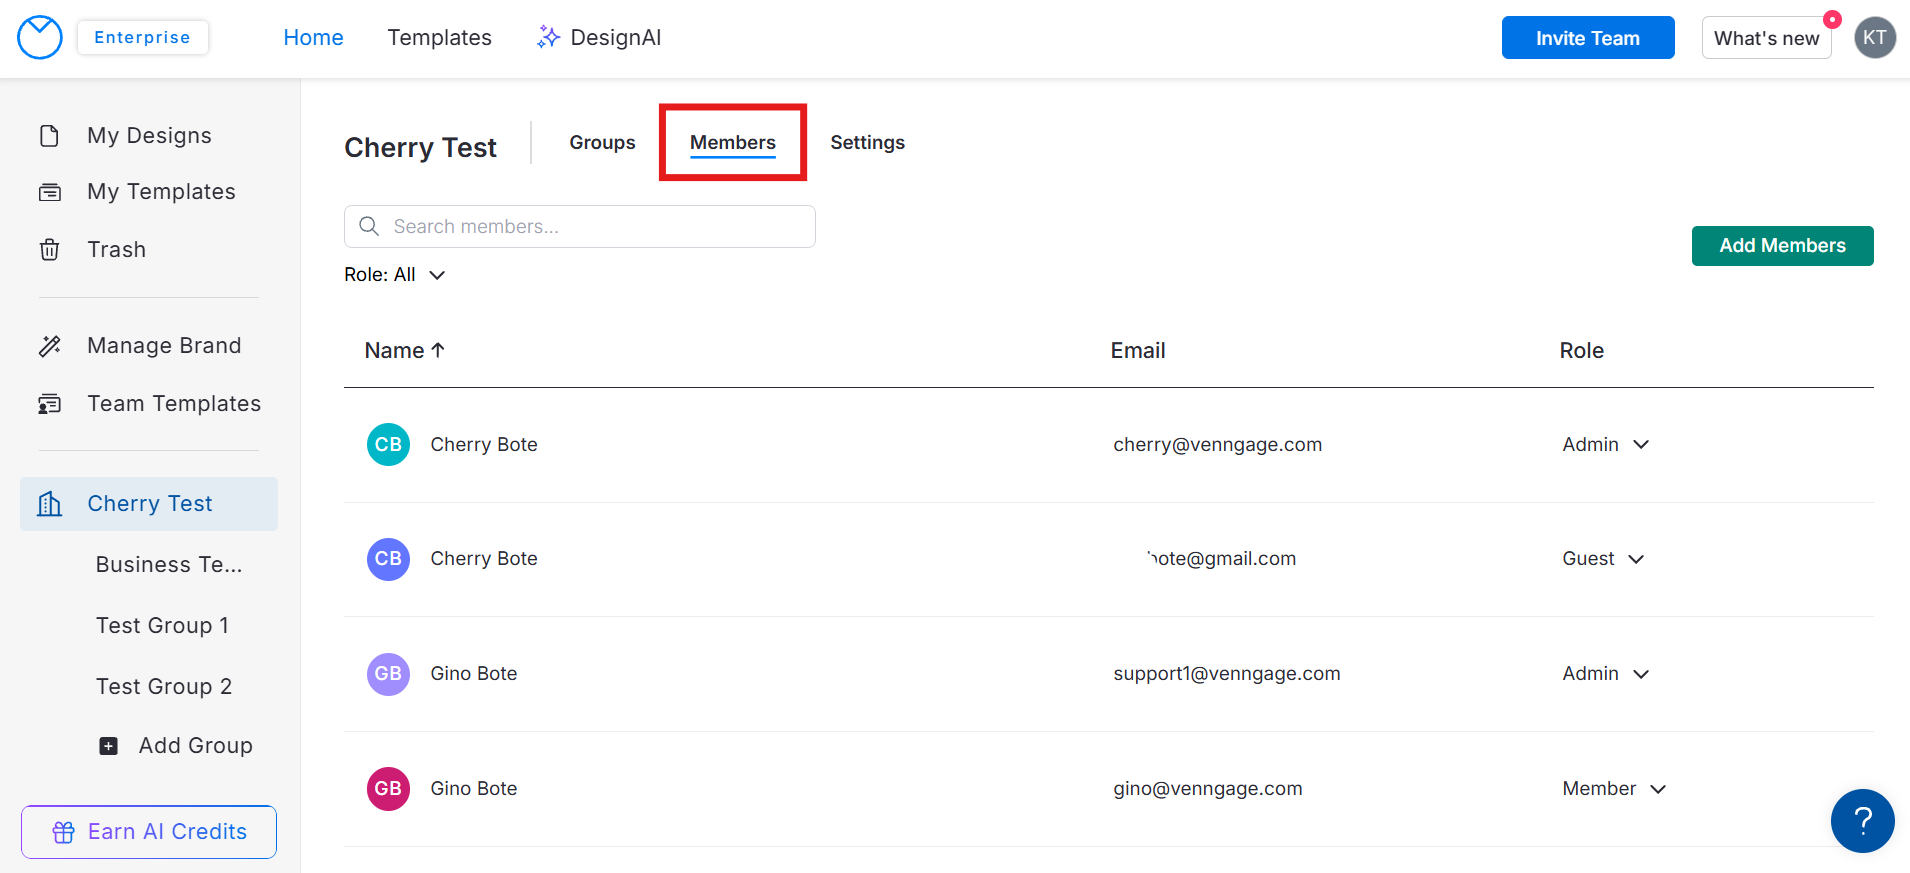Click the Email column header
The height and width of the screenshot is (873, 1910).
(x=1138, y=351)
